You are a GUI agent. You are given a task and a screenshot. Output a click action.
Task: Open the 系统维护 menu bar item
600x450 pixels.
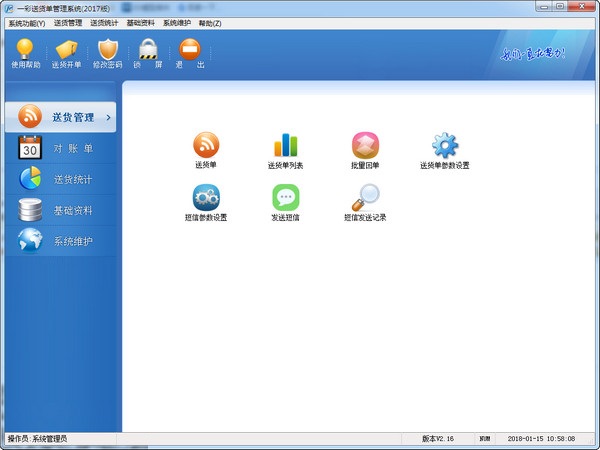[177, 23]
